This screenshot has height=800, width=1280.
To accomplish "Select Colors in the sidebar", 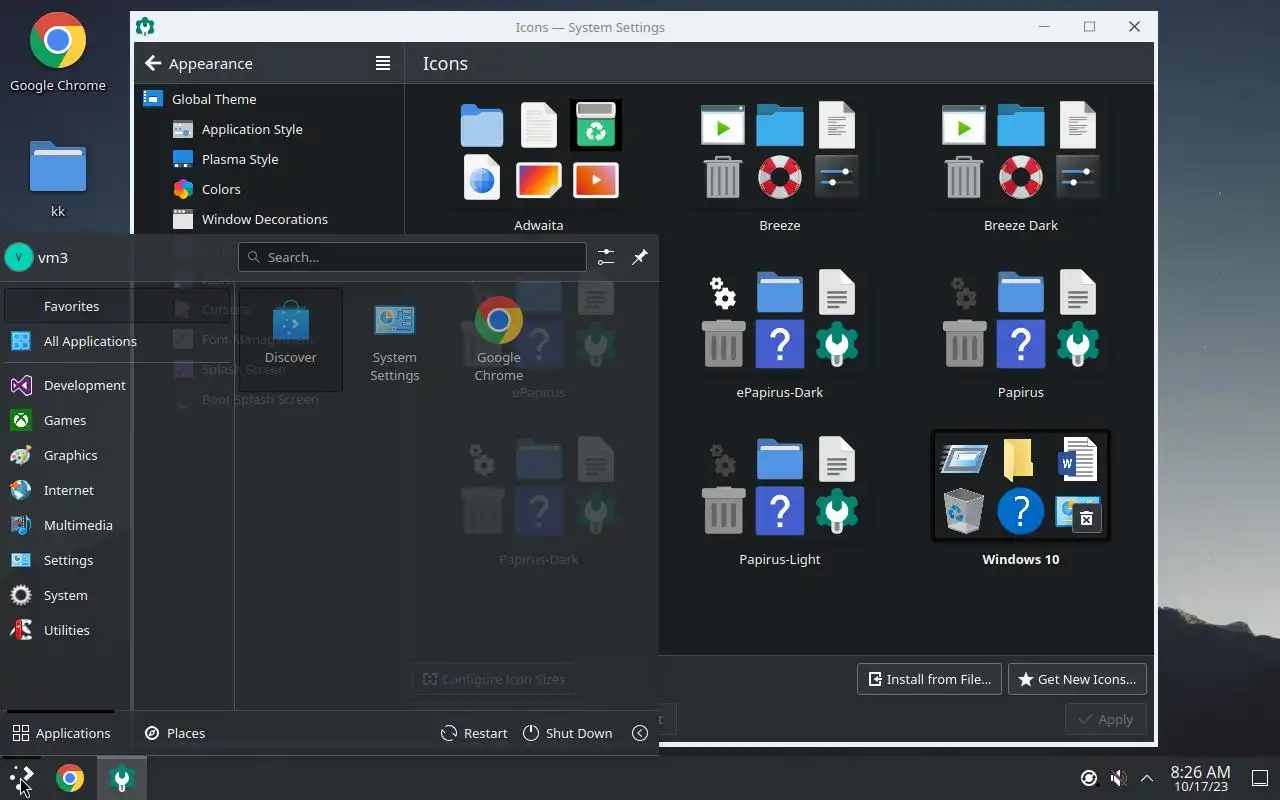I will pyautogui.click(x=268, y=189).
